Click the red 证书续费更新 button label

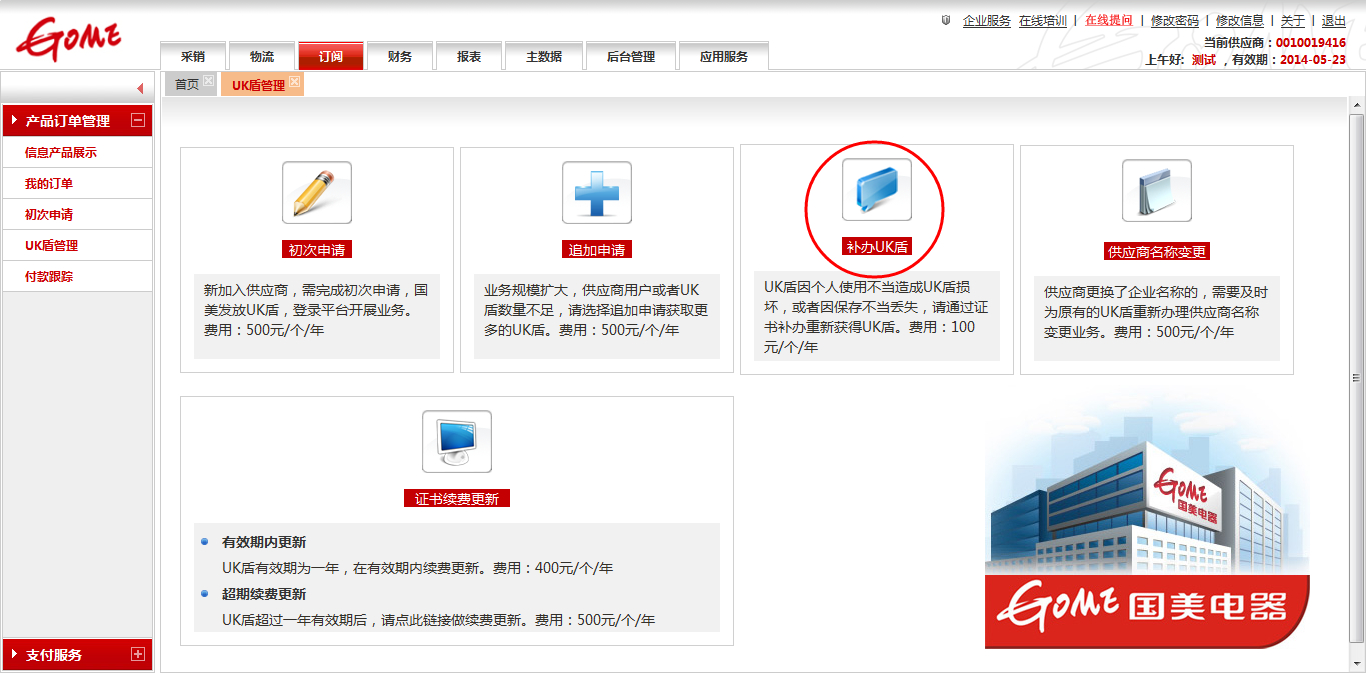tap(457, 498)
